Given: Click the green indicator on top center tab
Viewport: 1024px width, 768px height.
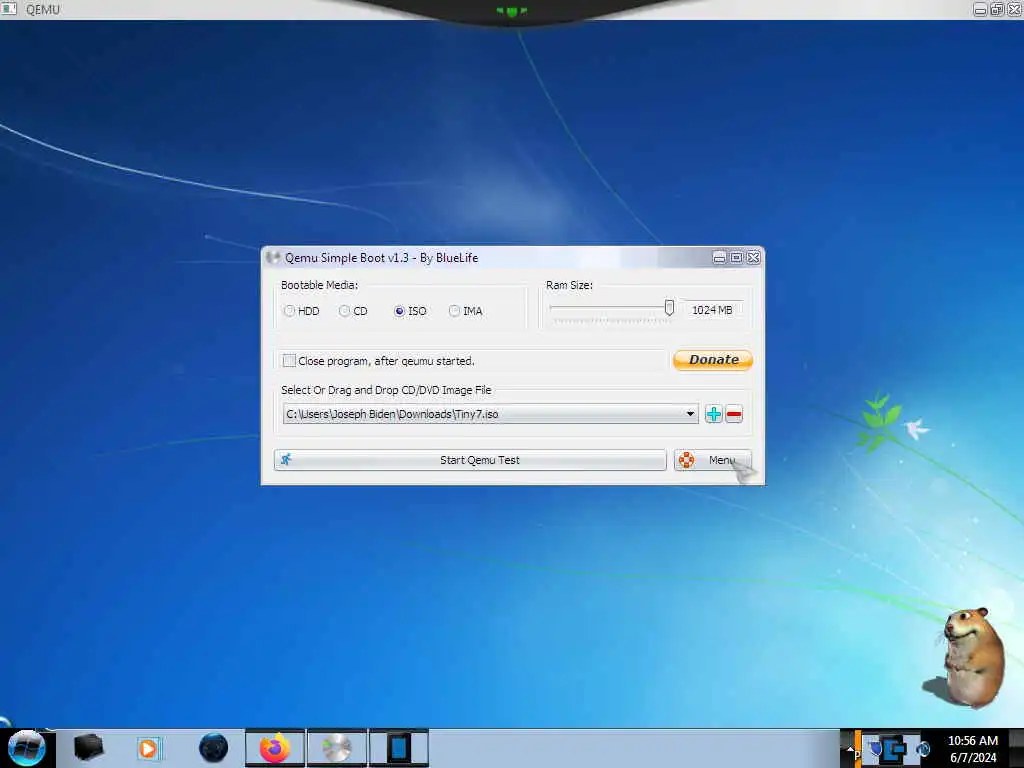Looking at the screenshot, I should click(511, 11).
